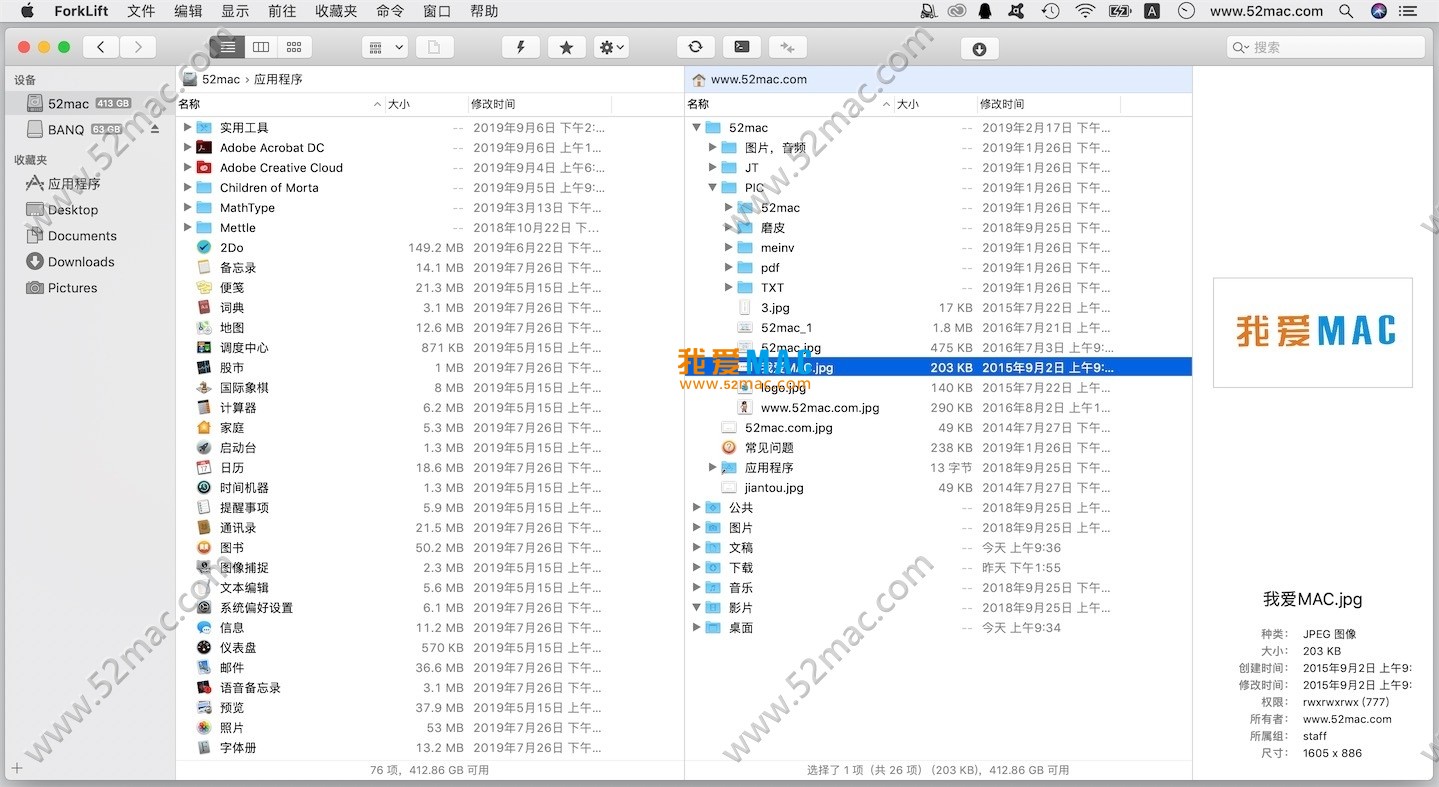Click the 我爱MAC preview image thumbnail

coord(1313,332)
